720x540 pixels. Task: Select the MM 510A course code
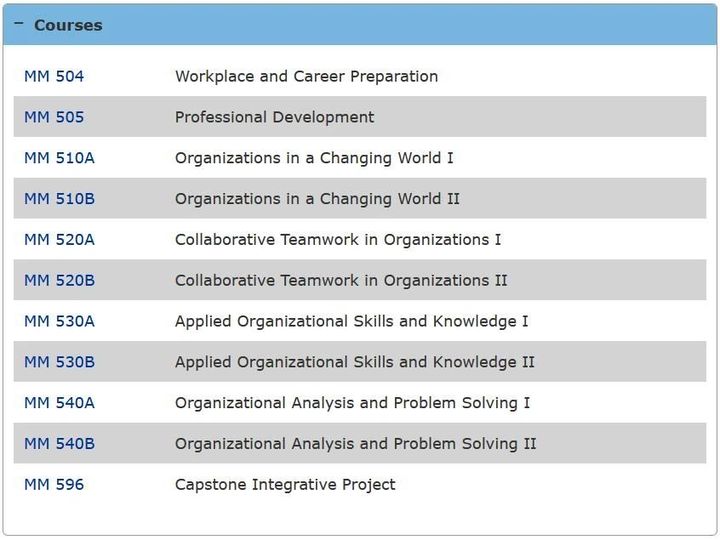pyautogui.click(x=59, y=158)
